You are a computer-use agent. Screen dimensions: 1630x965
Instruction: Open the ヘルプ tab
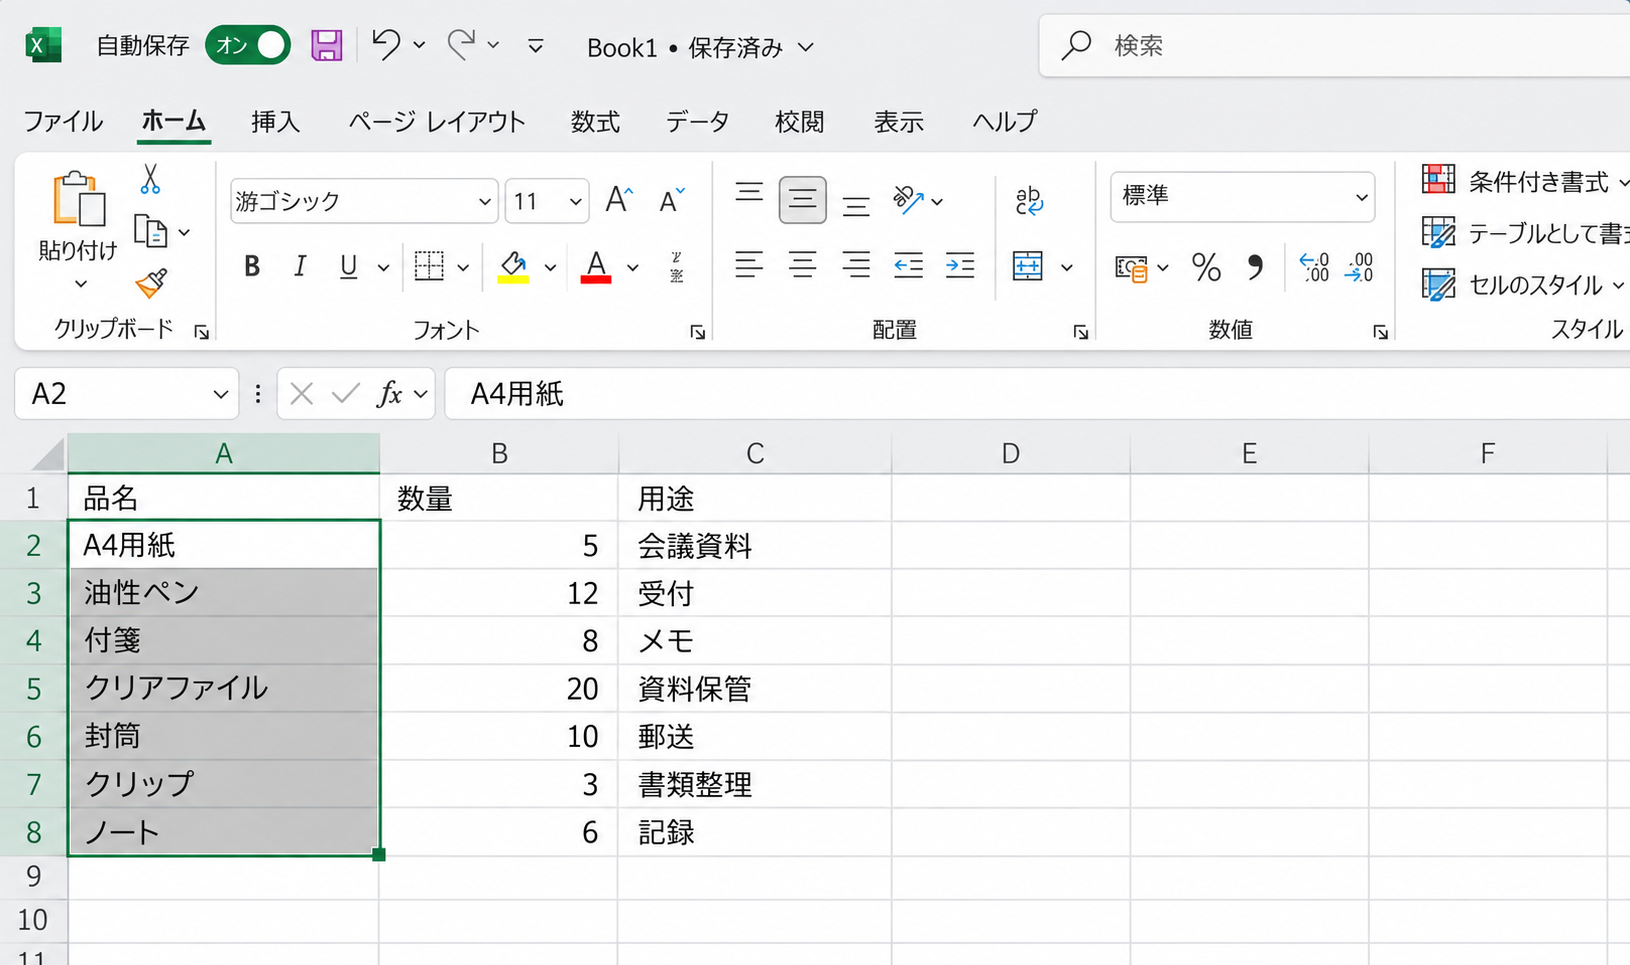[1005, 122]
